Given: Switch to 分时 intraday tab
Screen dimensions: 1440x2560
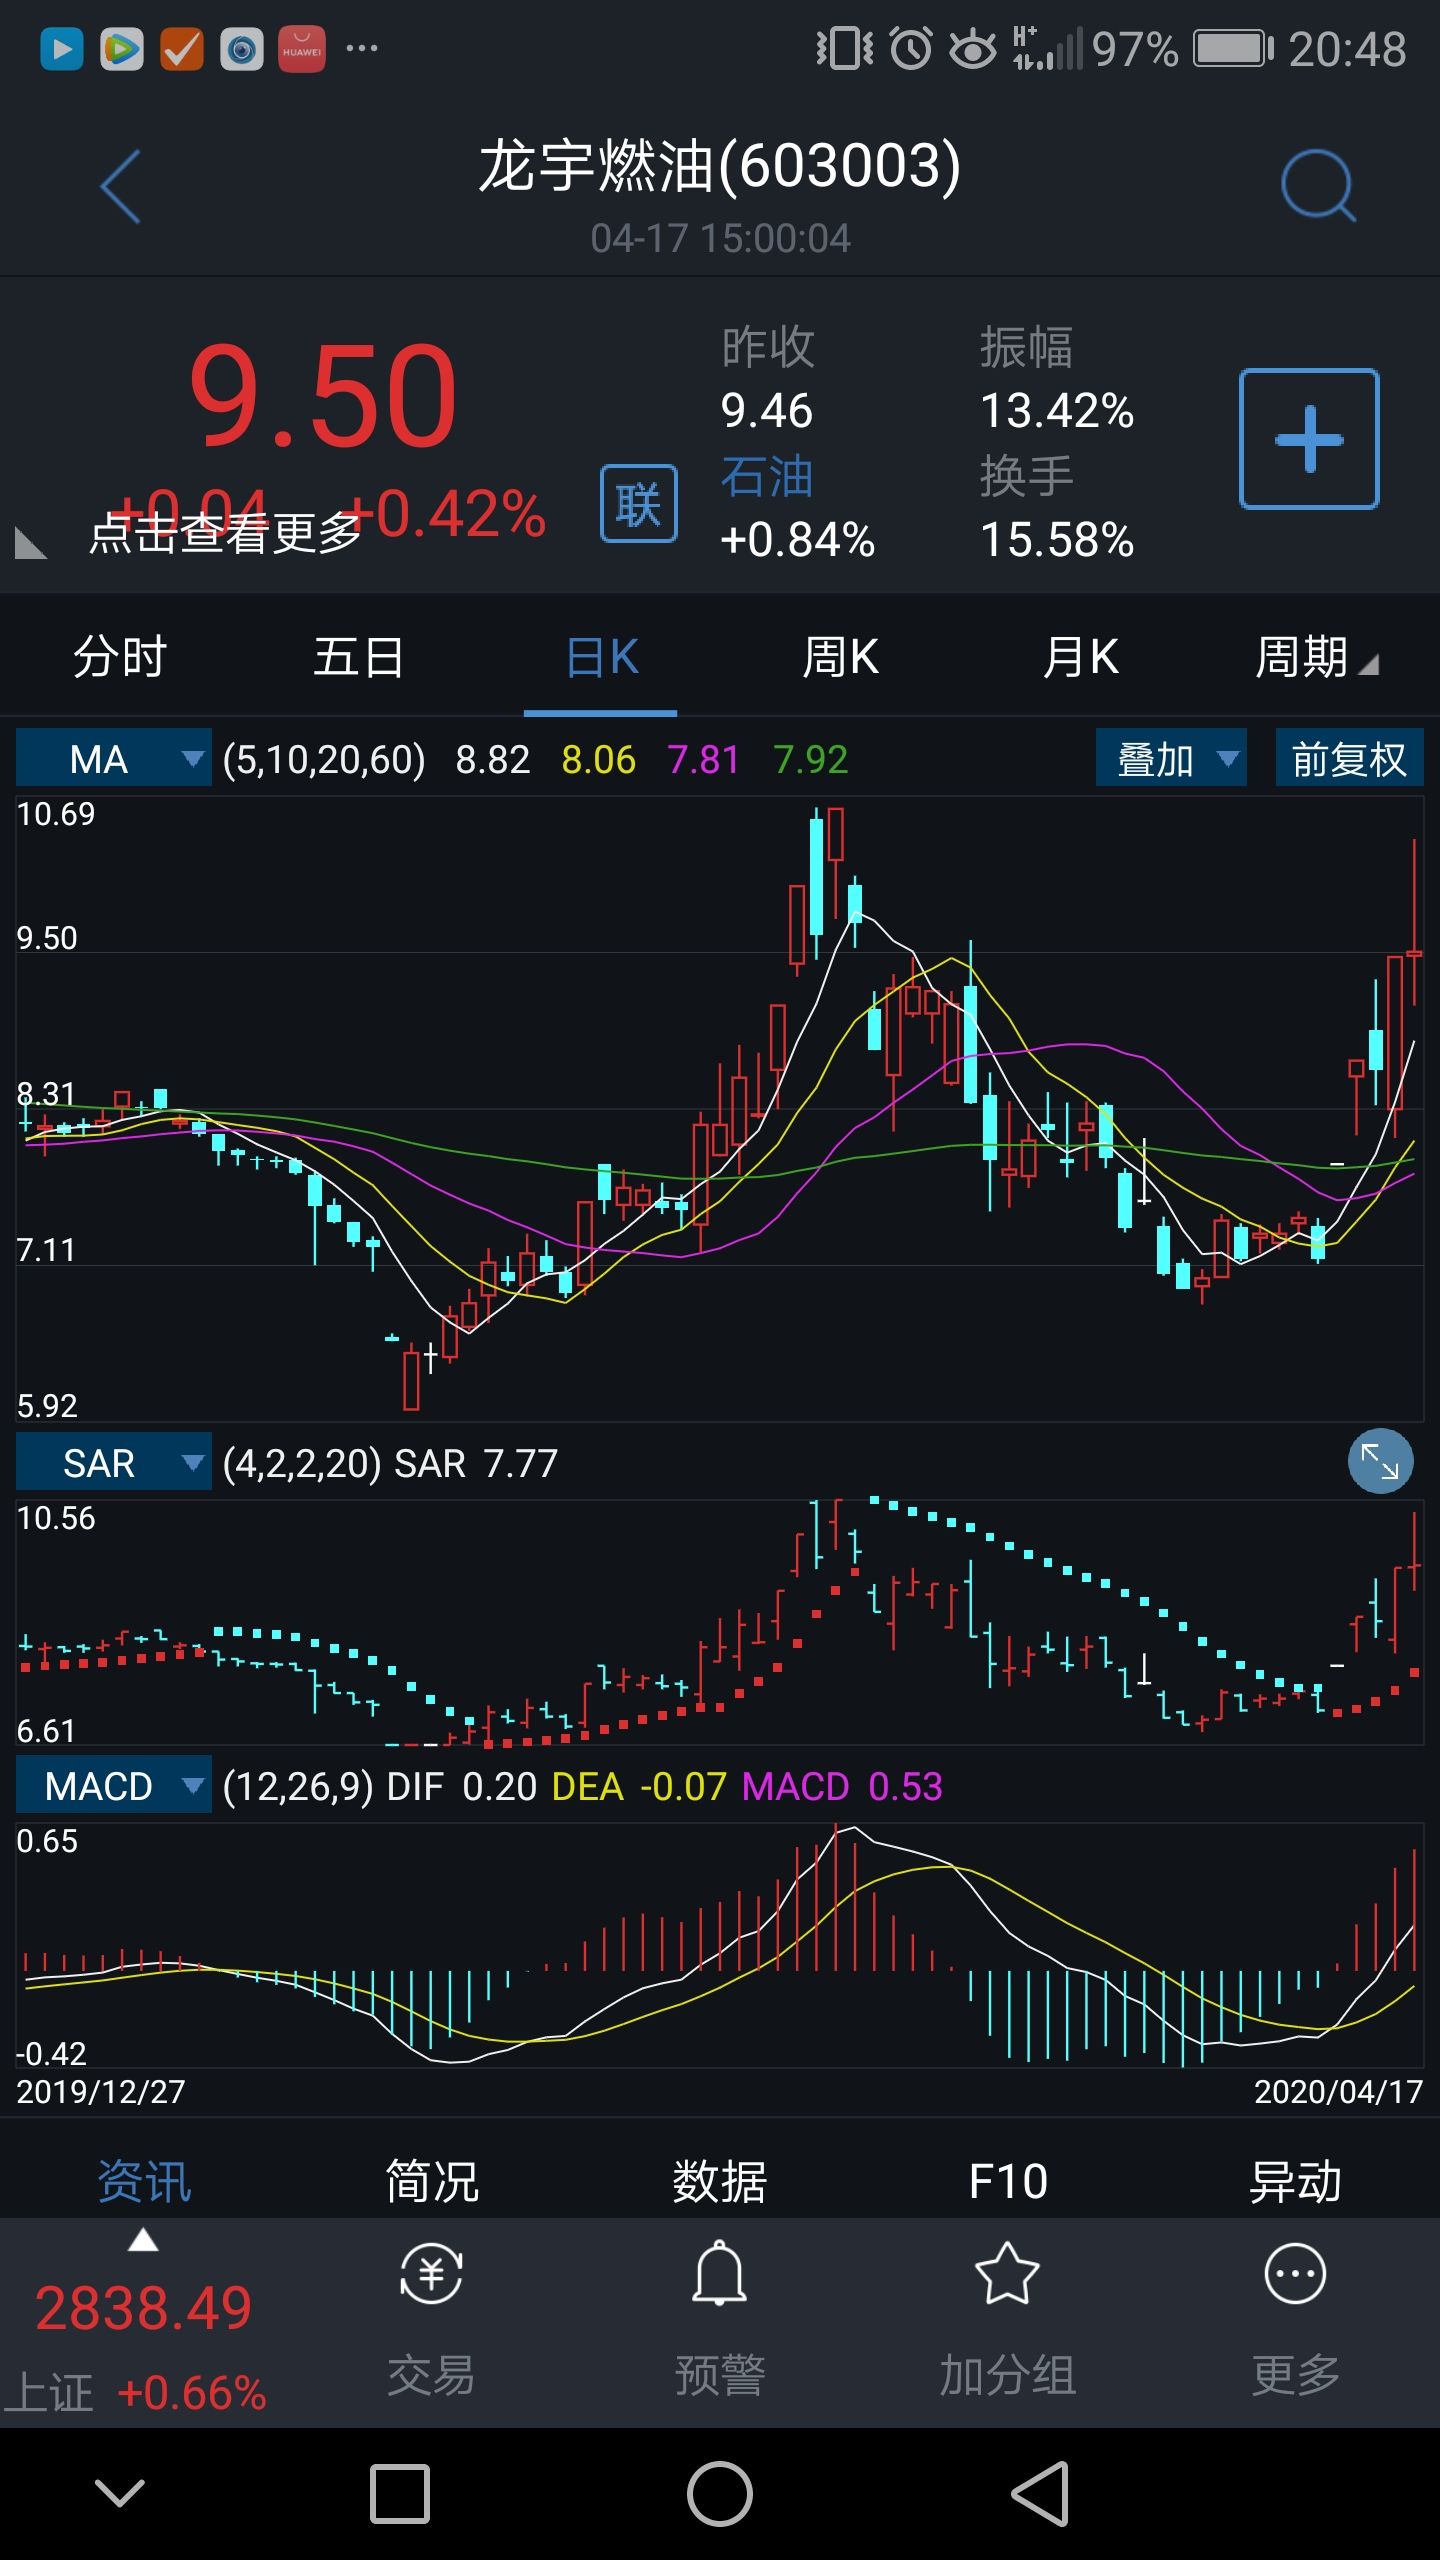Looking at the screenshot, I should click(120, 657).
